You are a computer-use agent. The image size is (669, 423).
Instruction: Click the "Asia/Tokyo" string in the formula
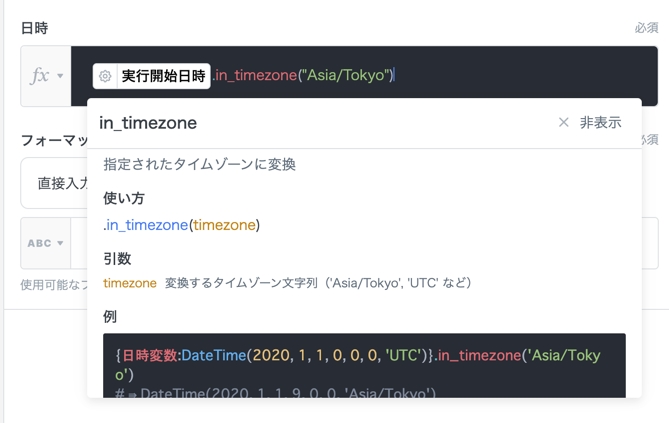346,76
